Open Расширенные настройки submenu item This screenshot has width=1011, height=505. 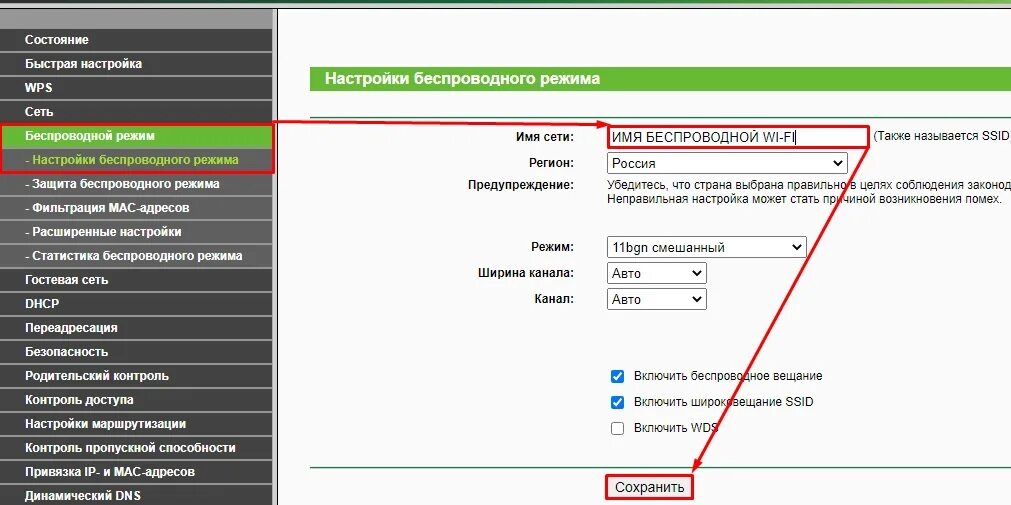pos(136,232)
